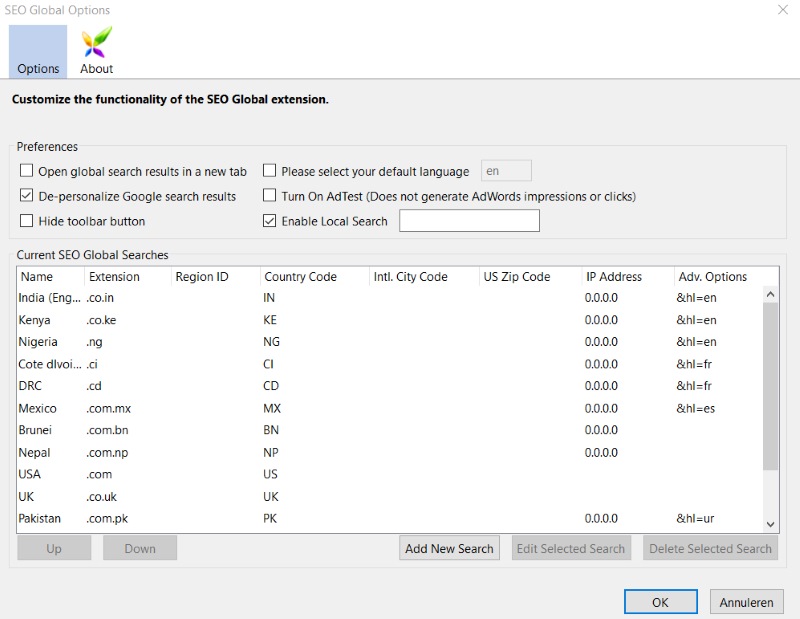The width and height of the screenshot is (800, 619).
Task: Enable the Turn On AdTest option
Action: [269, 195]
